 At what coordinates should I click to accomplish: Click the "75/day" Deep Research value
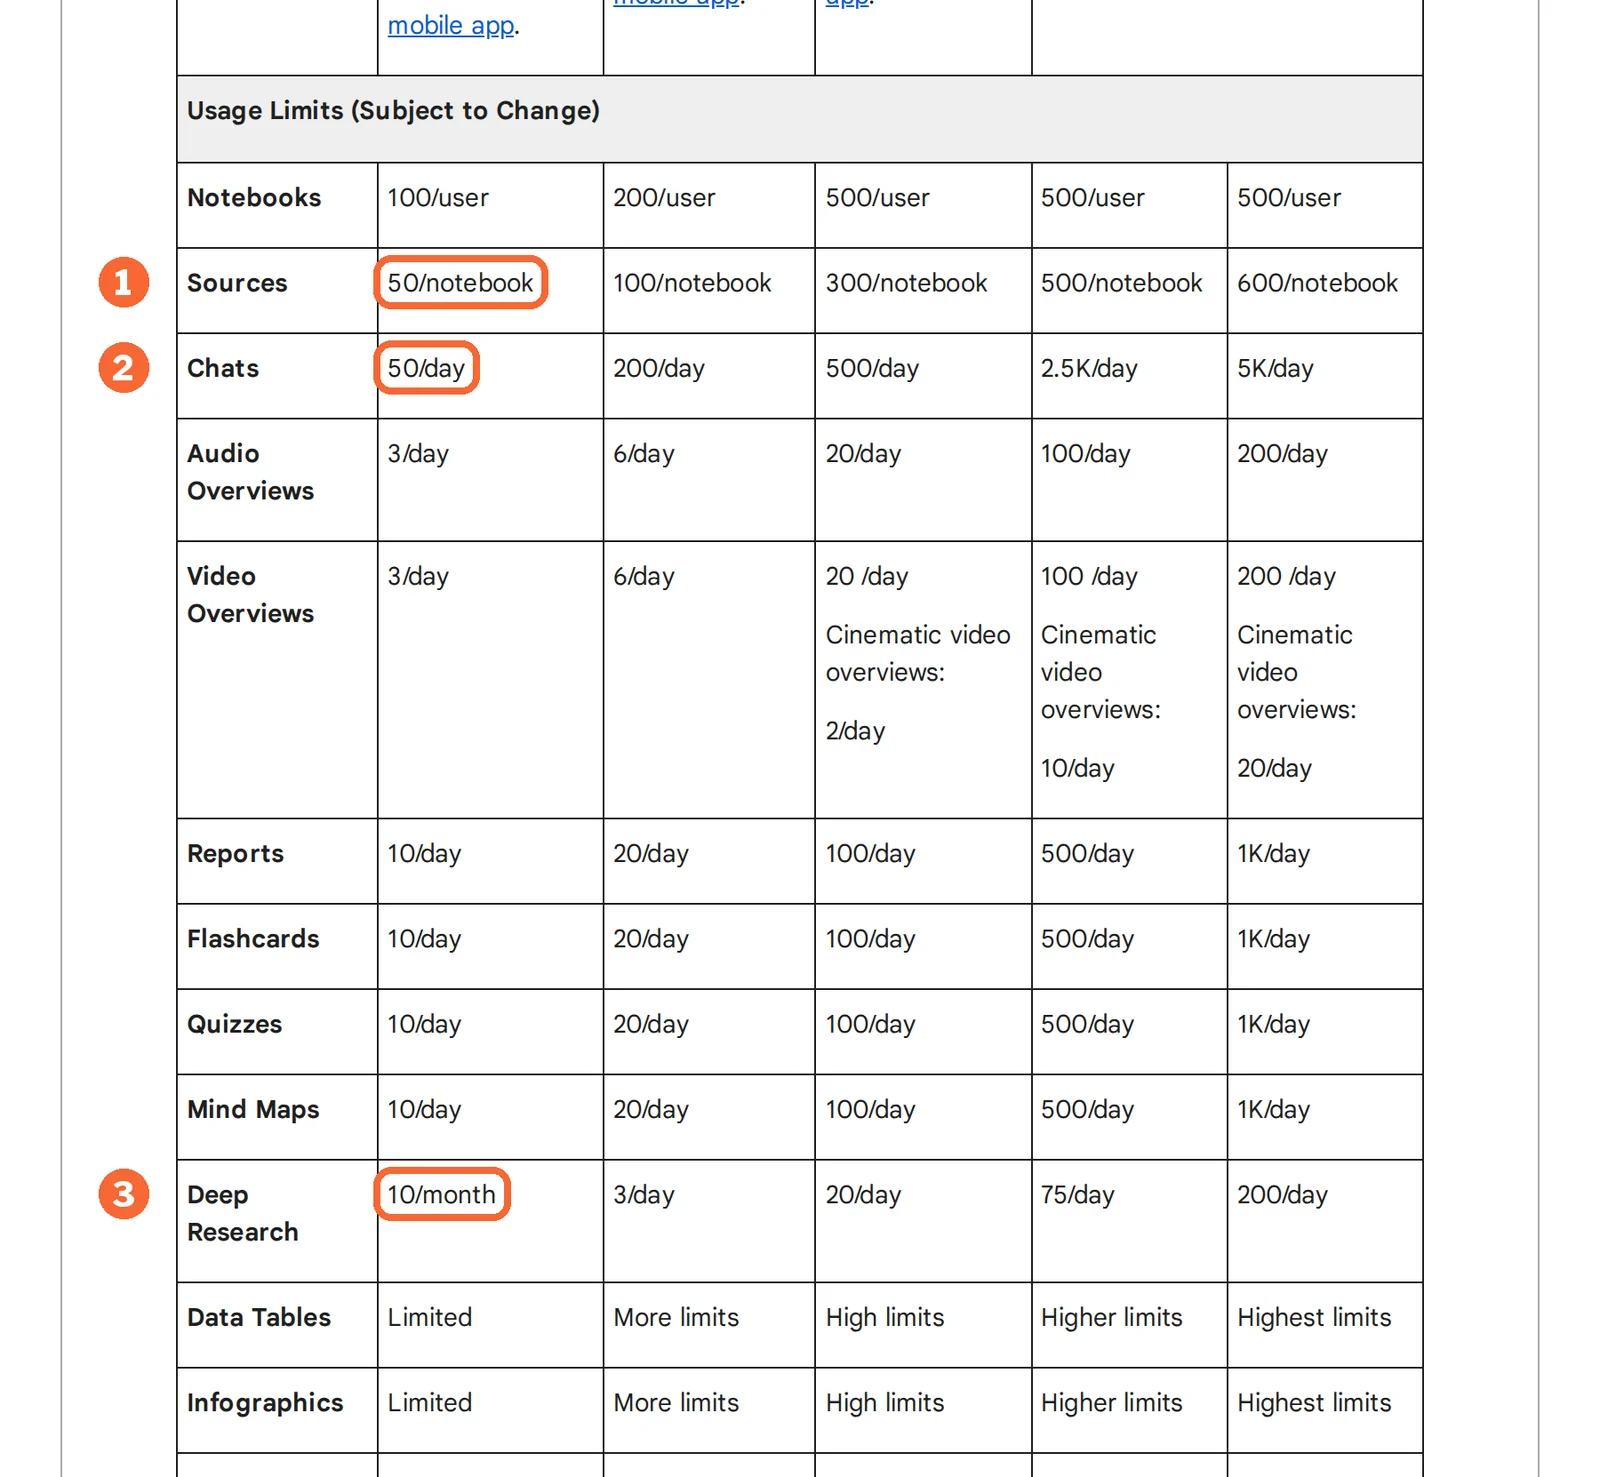1077,1195
